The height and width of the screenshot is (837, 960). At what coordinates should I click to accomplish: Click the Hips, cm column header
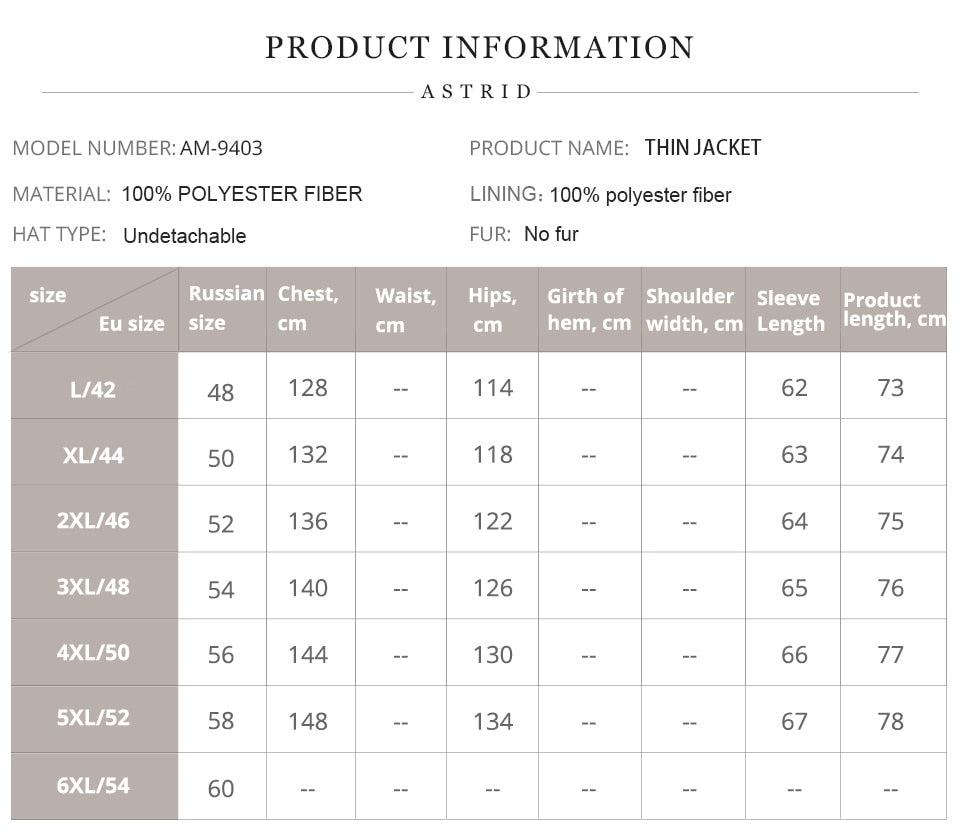(492, 309)
